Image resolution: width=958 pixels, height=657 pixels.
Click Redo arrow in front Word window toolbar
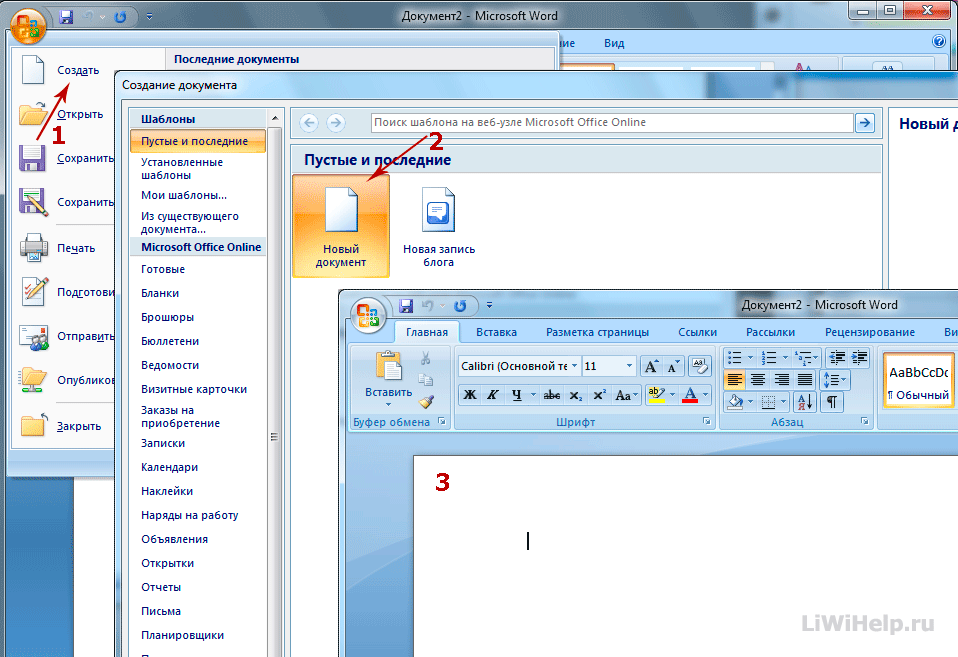(x=460, y=305)
